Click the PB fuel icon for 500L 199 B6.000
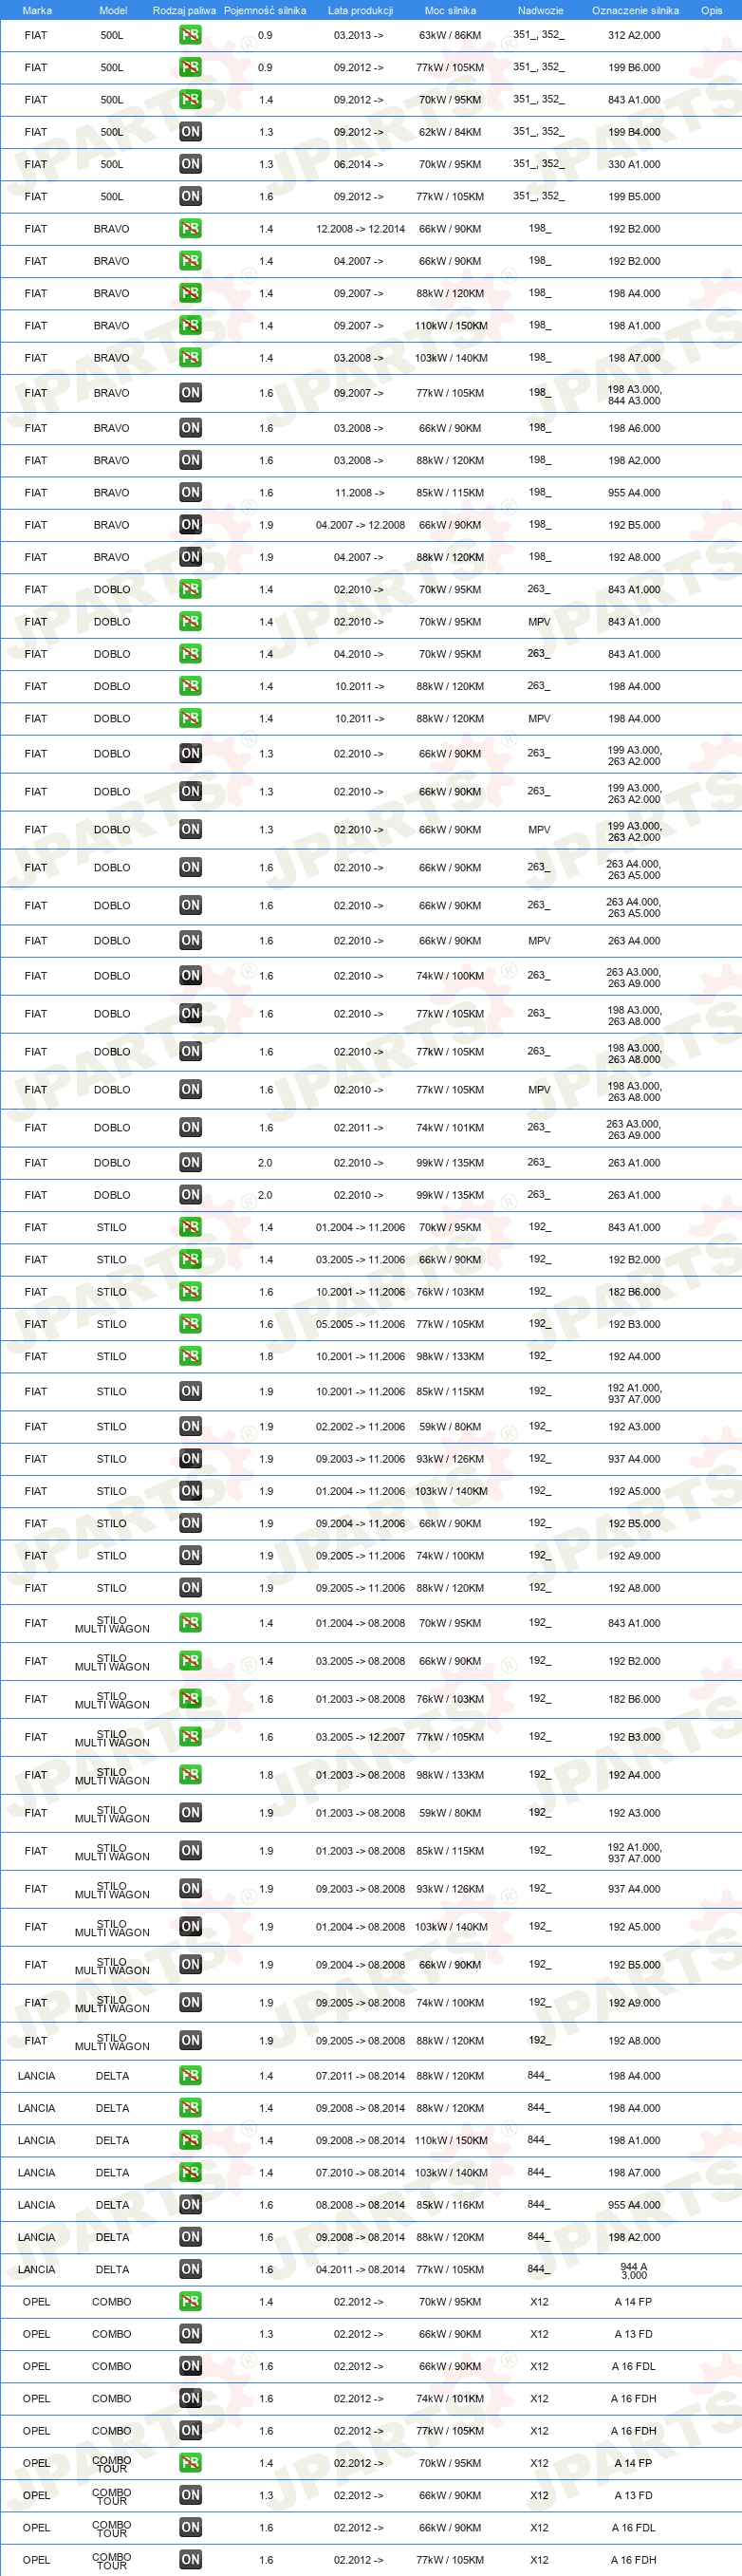Image resolution: width=742 pixels, height=2576 pixels. [x=190, y=67]
